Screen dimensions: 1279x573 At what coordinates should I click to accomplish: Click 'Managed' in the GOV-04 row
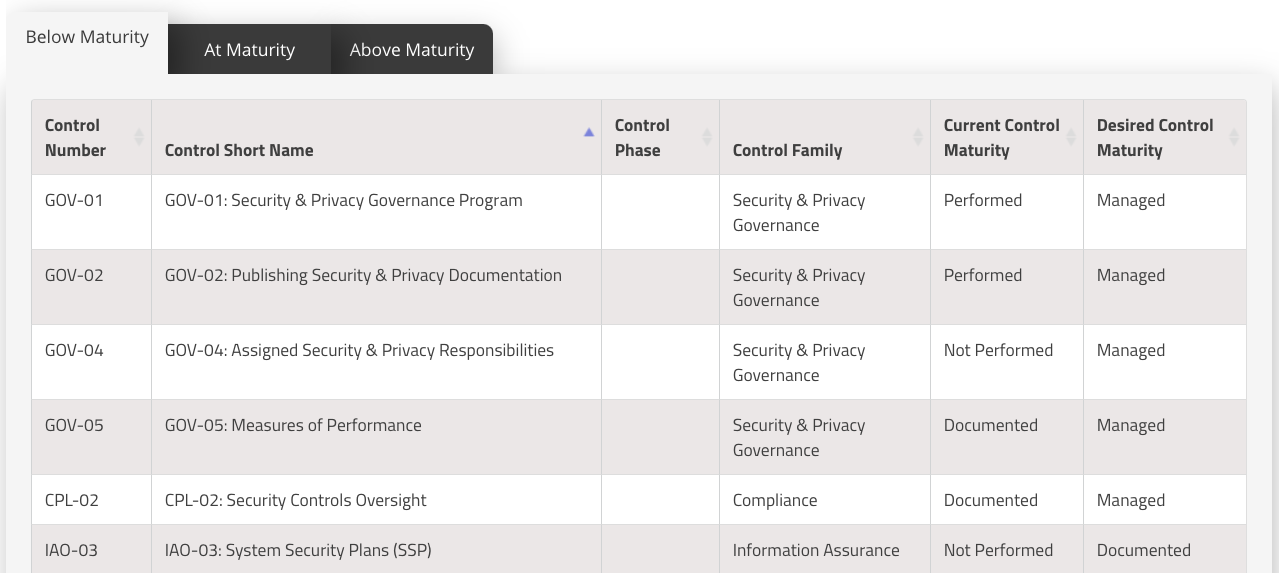point(1131,350)
